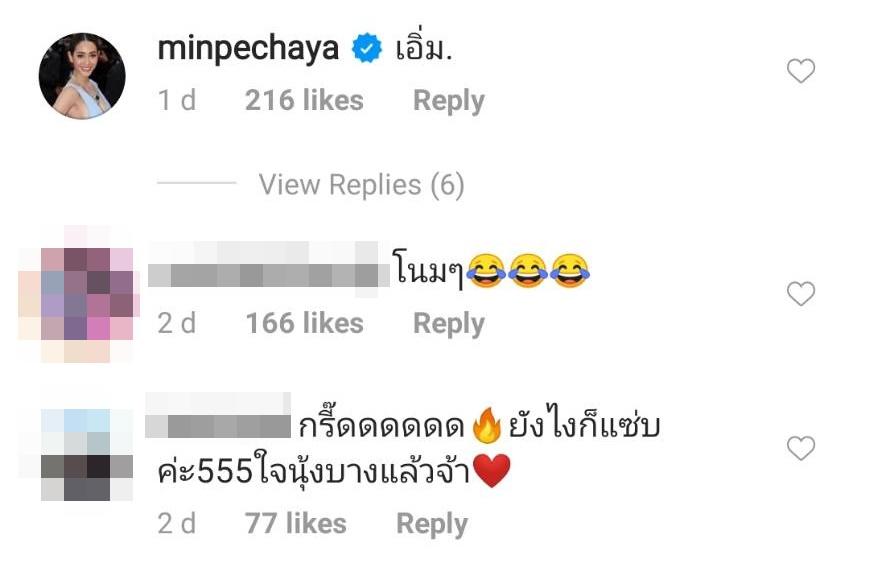869x571 pixels.
Task: Tap the heart beside the 166 likes comment
Action: (x=801, y=294)
